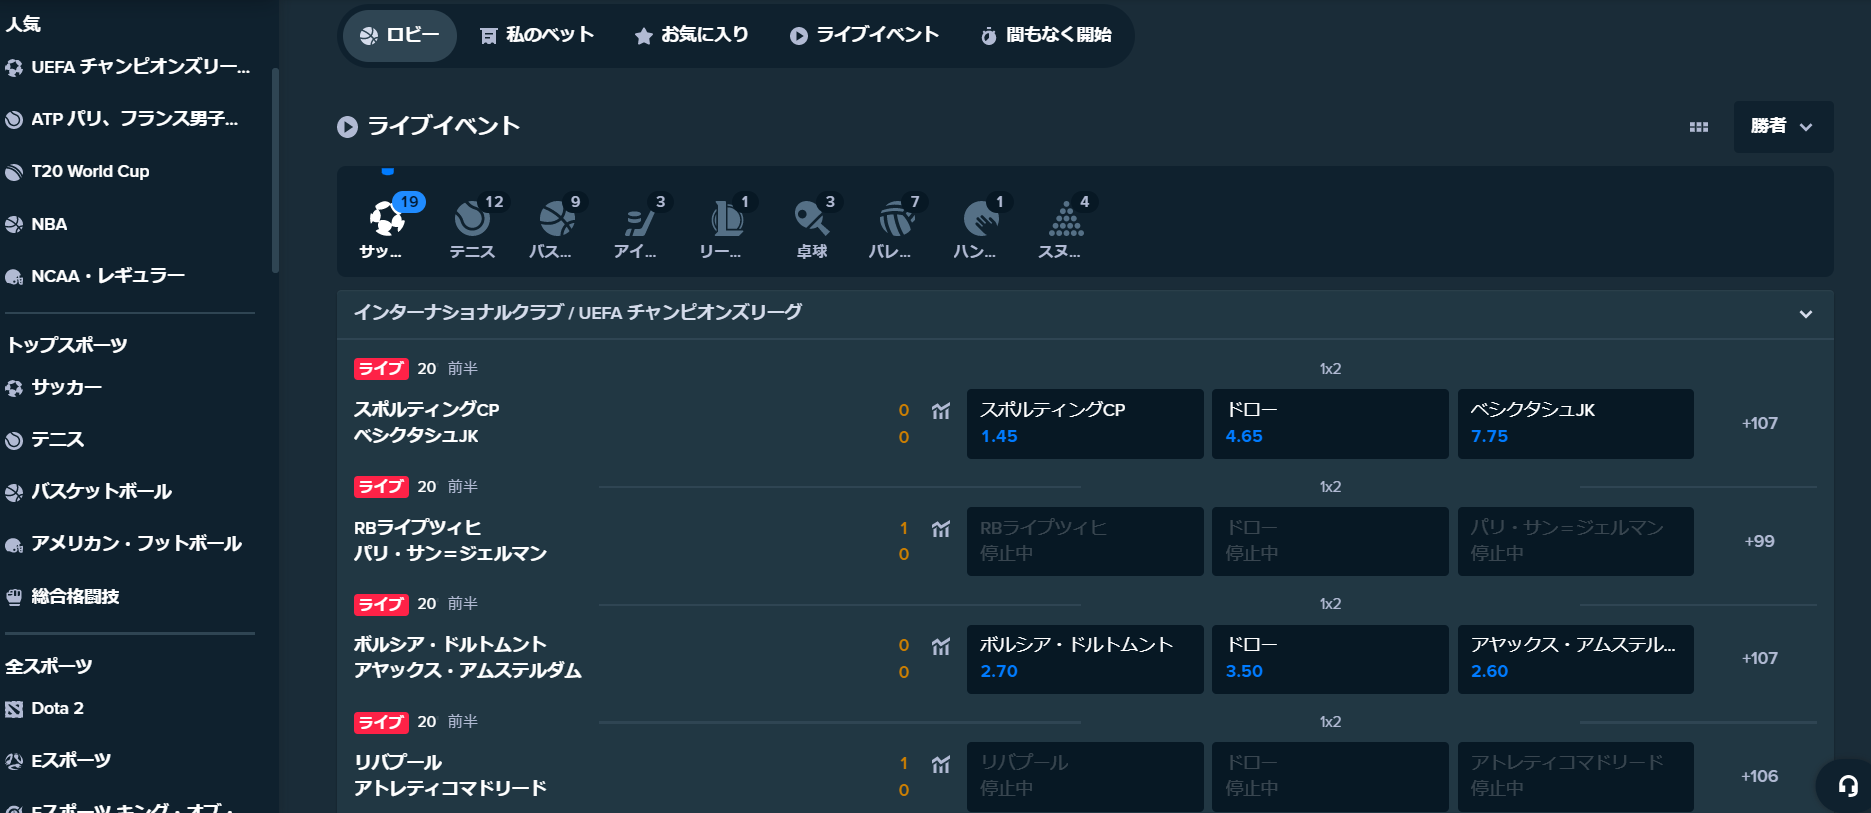Open NCAA regular season in sidebar

pos(96,276)
